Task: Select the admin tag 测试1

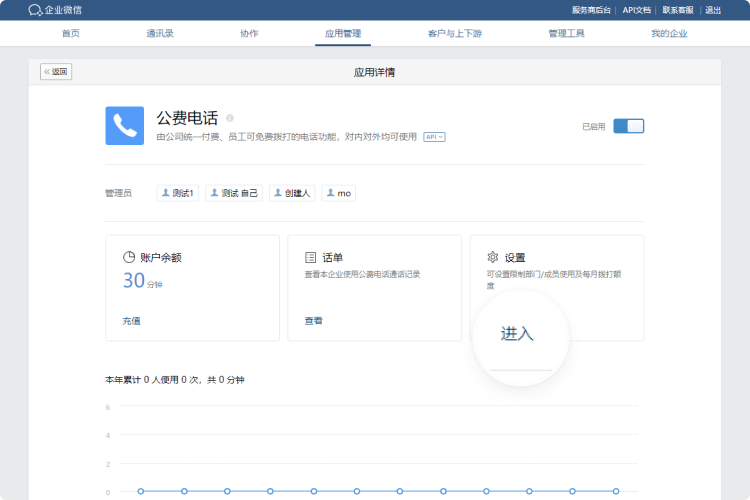Action: click(x=178, y=193)
